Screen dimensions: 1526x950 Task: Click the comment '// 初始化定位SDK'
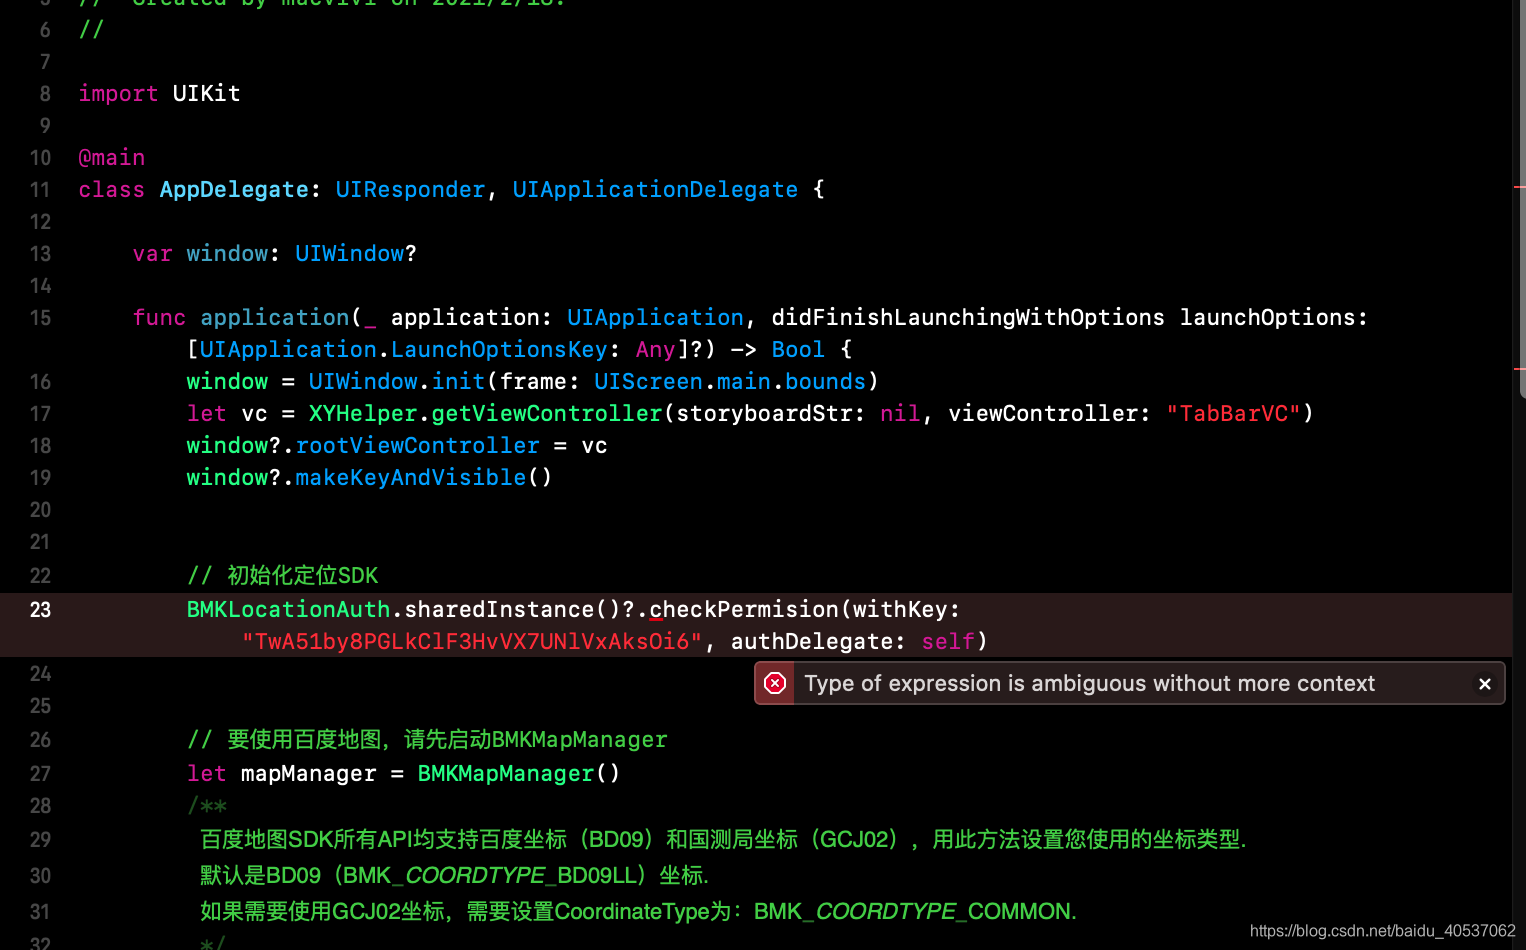pyautogui.click(x=283, y=576)
